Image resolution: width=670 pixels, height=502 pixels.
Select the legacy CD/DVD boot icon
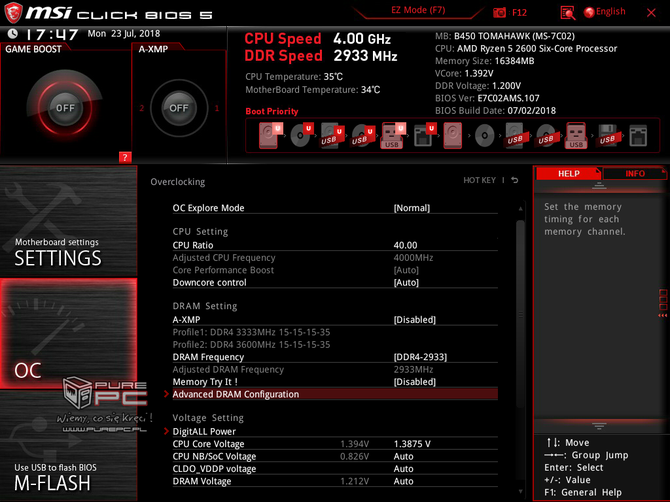click(484, 136)
